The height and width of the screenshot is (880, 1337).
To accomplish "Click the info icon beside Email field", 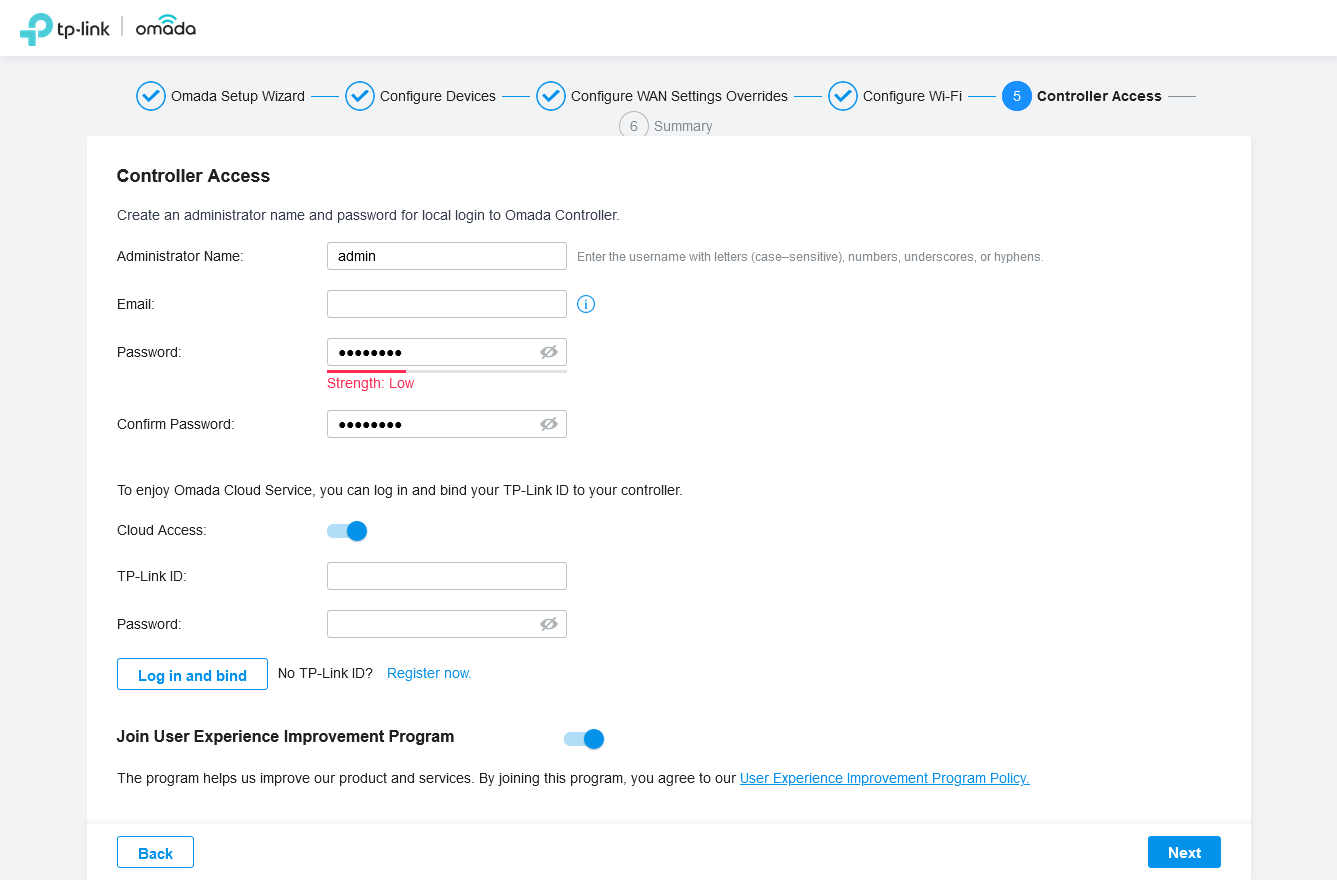I will click(586, 304).
